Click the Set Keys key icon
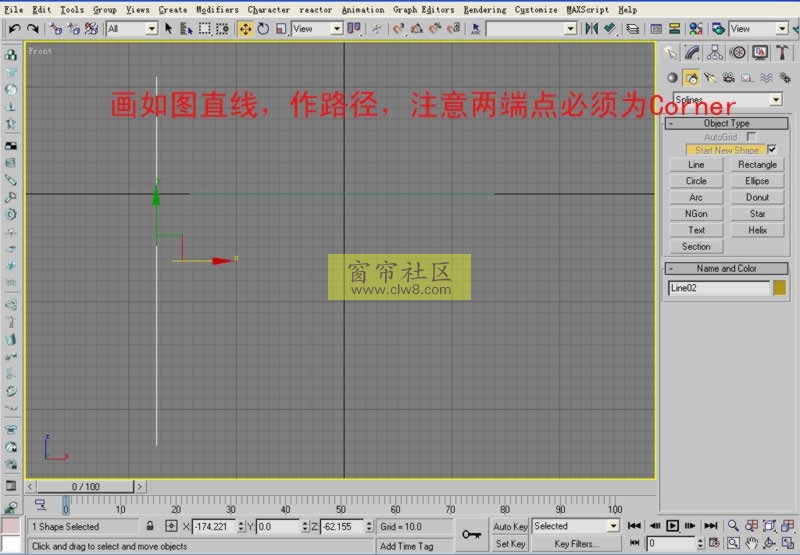Viewport: 800px width, 555px height. 471,533
